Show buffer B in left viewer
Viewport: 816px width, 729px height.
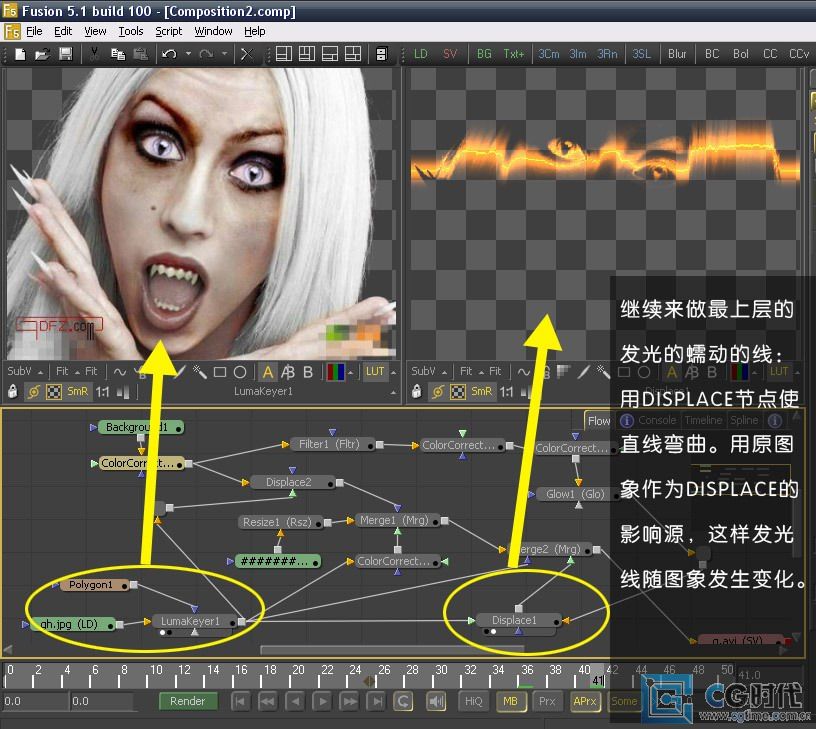click(x=308, y=372)
